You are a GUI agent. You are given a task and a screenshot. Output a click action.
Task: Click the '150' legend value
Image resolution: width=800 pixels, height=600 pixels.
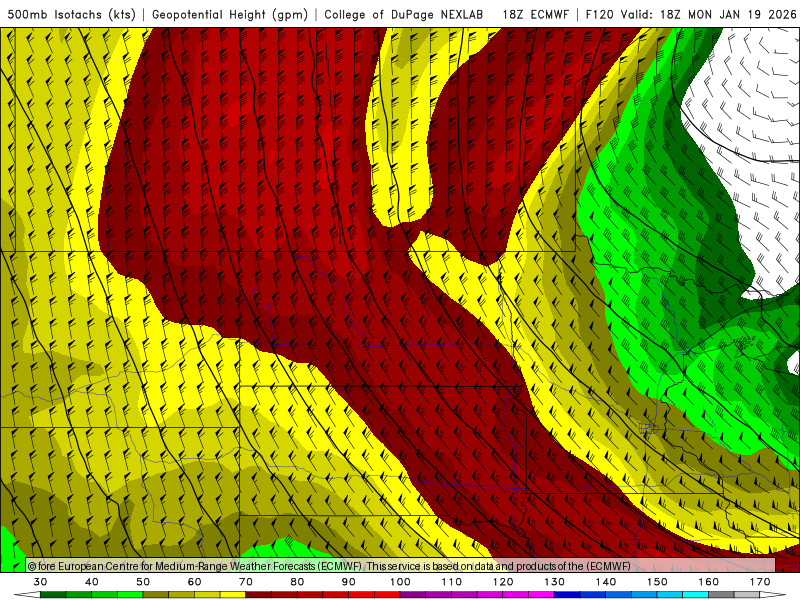pos(657,582)
